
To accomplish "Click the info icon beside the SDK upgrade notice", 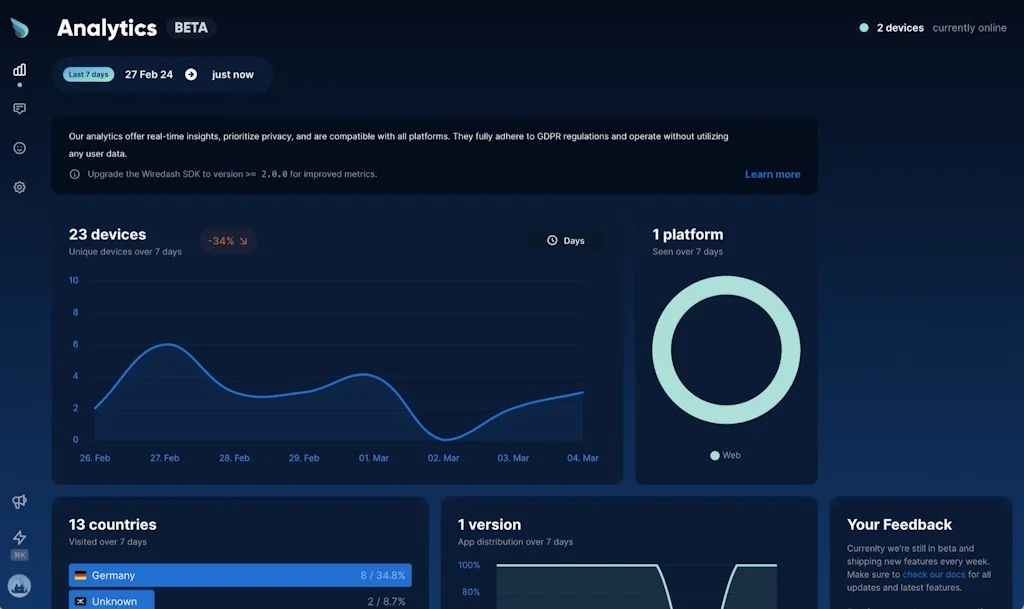I will pyautogui.click(x=74, y=174).
